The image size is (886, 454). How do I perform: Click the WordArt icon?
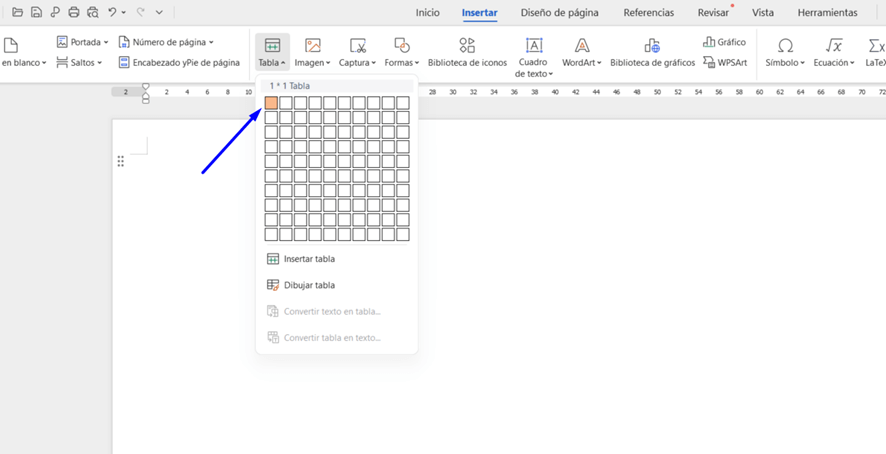click(582, 45)
